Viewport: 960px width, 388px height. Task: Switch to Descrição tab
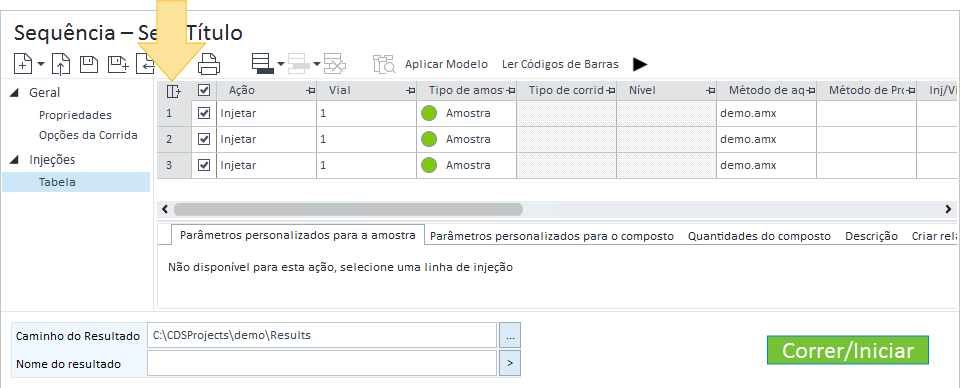[x=871, y=236]
